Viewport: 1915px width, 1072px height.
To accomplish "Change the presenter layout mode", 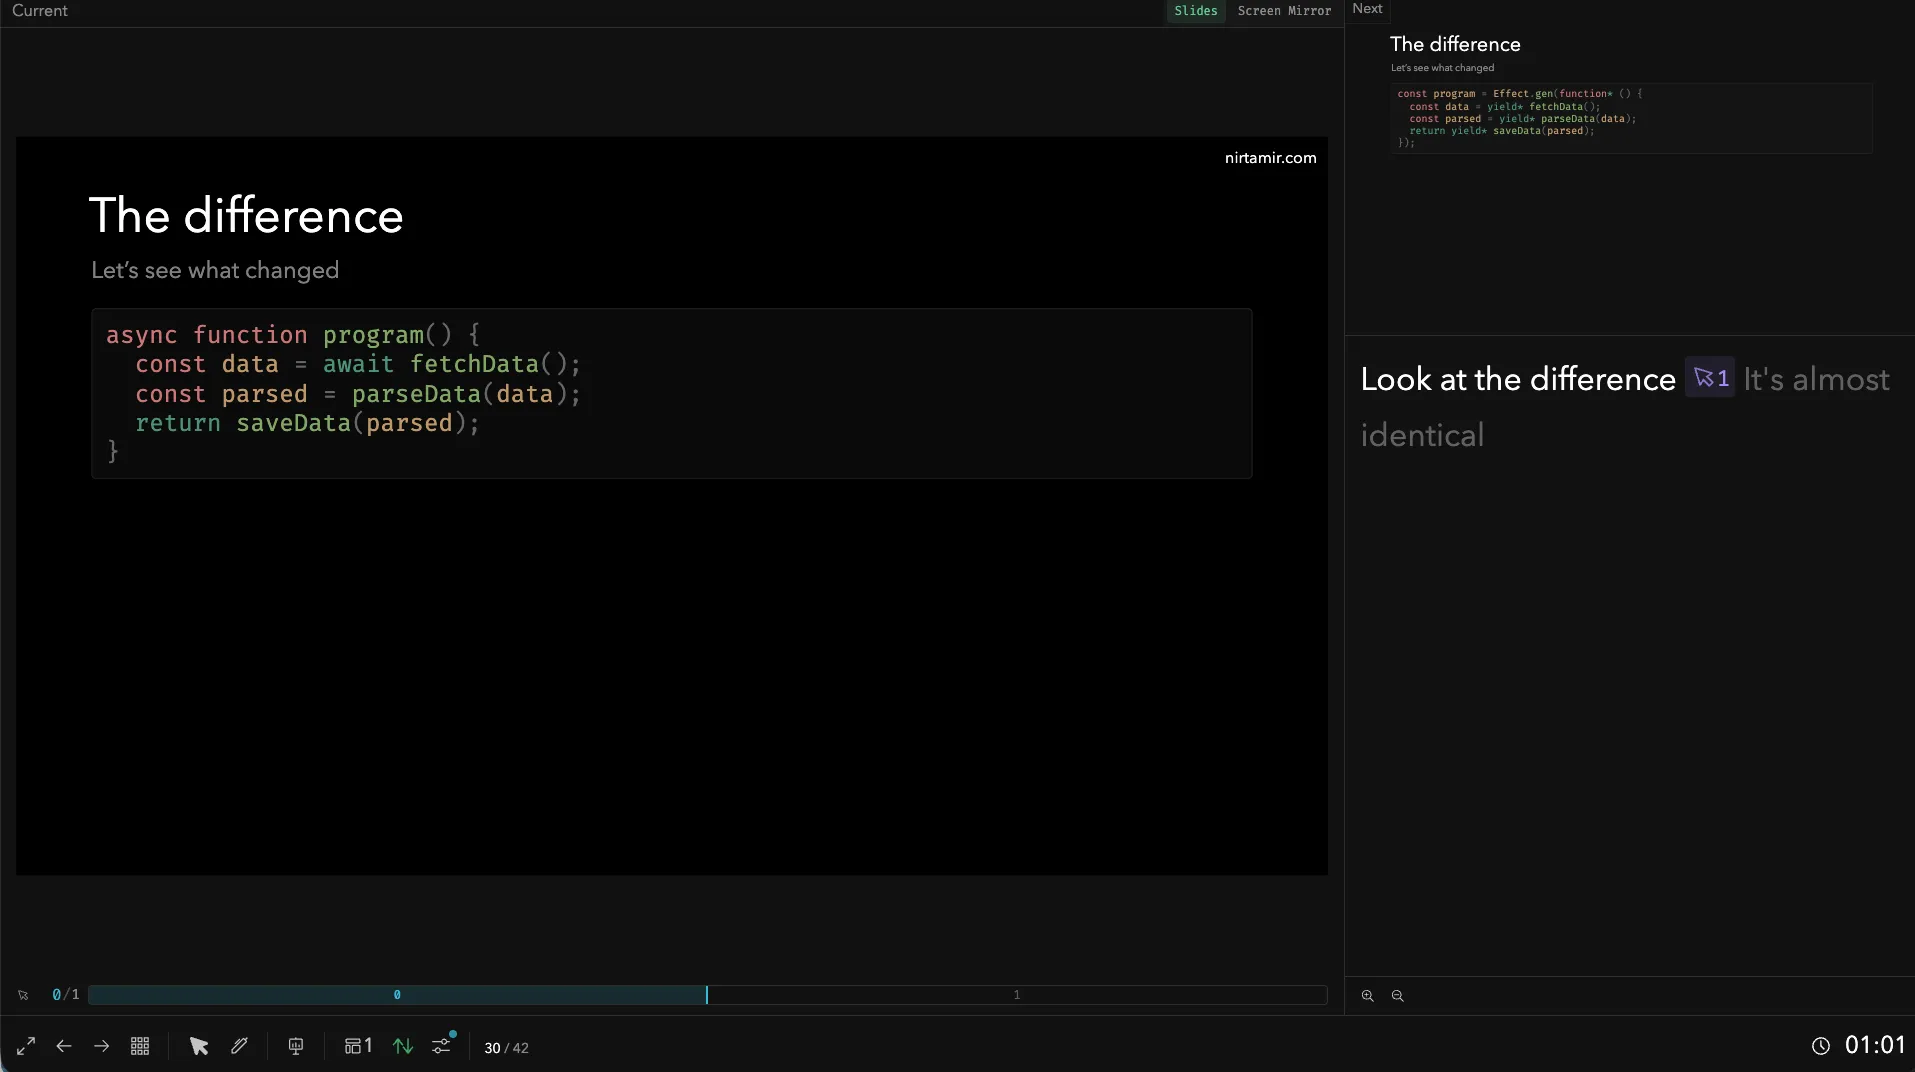I will pyautogui.click(x=358, y=1046).
